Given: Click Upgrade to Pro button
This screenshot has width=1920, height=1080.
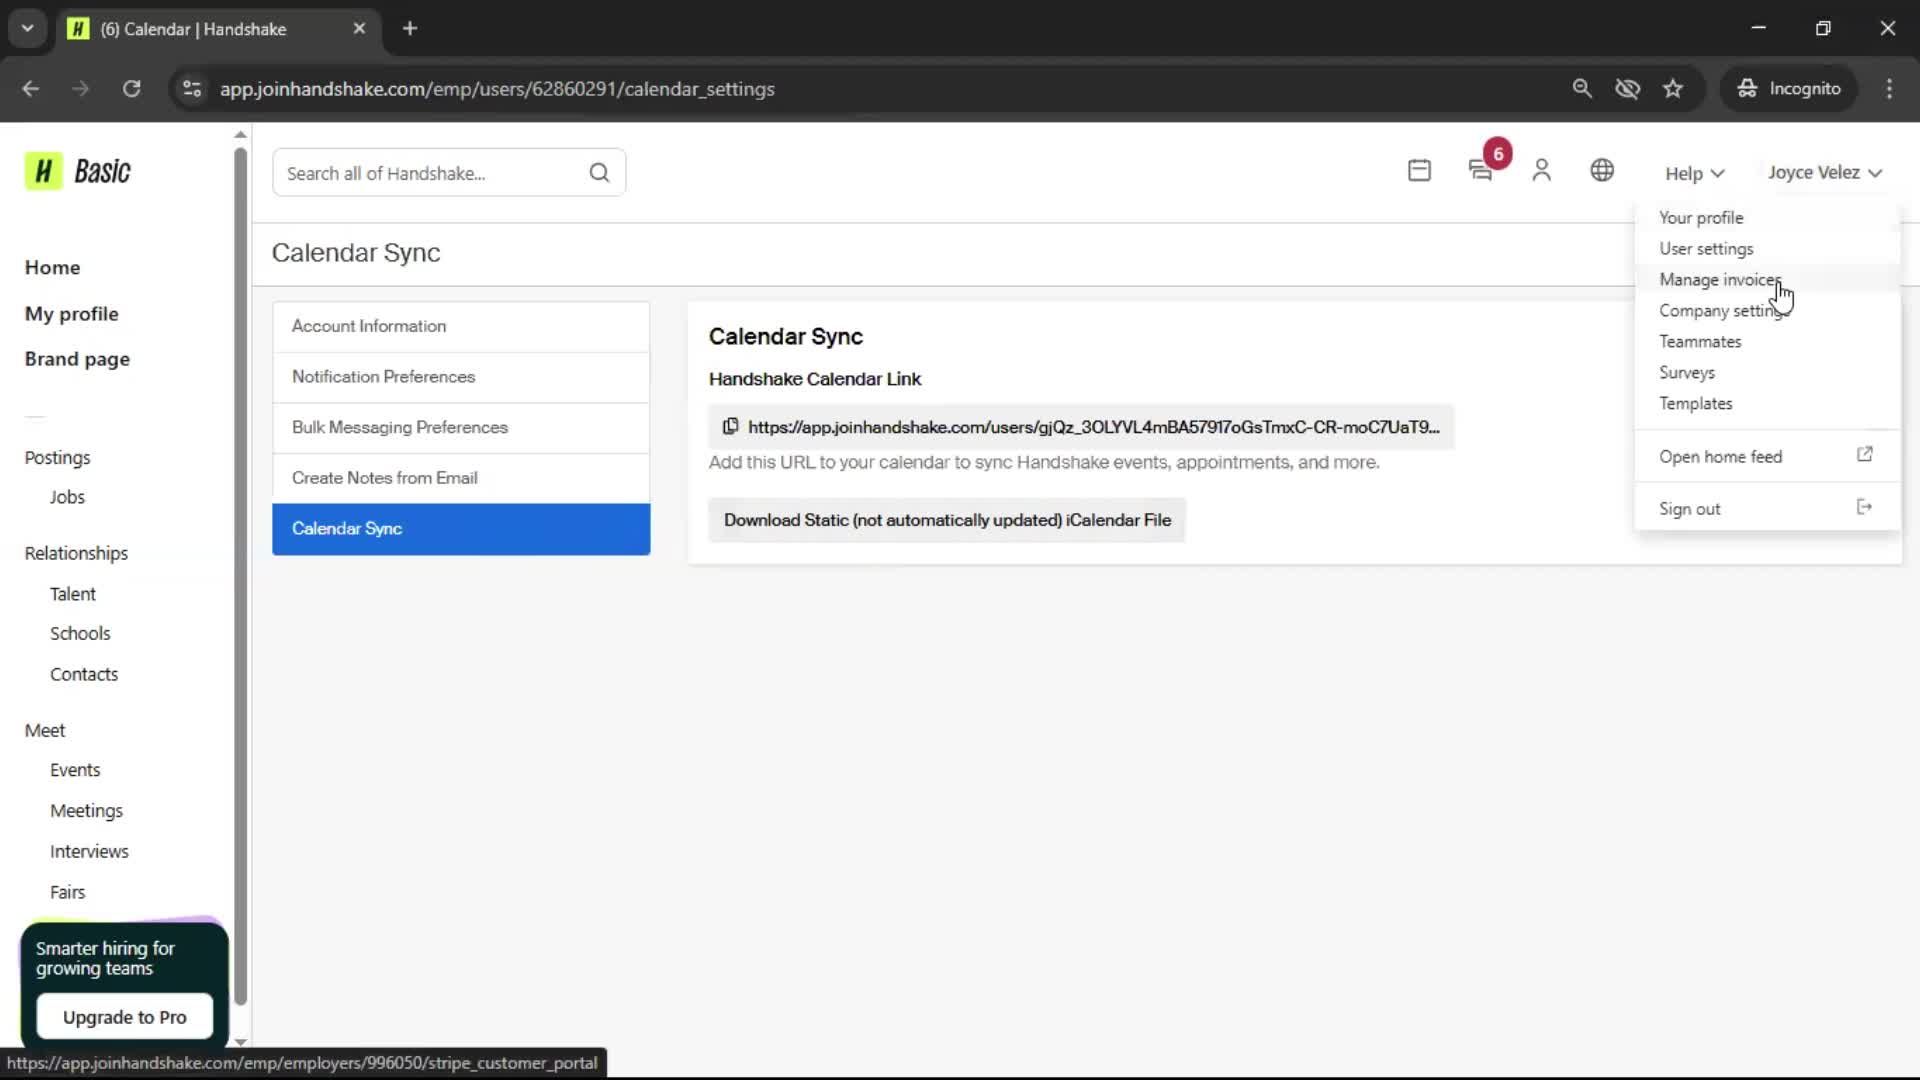Looking at the screenshot, I should (125, 1017).
